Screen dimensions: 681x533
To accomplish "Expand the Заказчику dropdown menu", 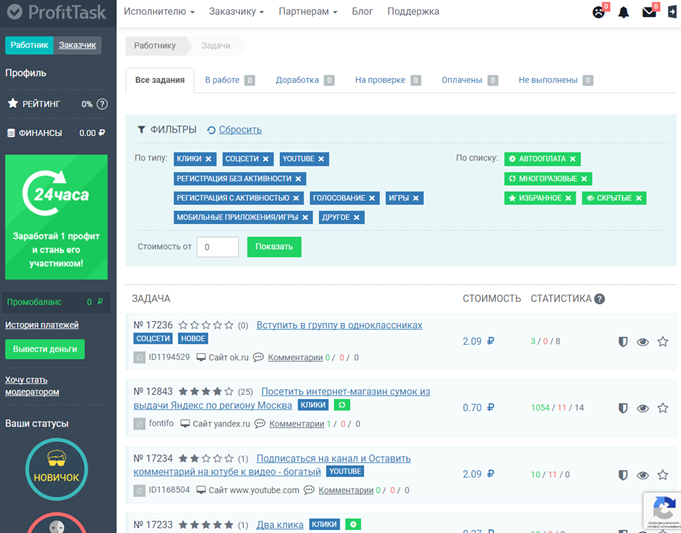I will [x=236, y=12].
